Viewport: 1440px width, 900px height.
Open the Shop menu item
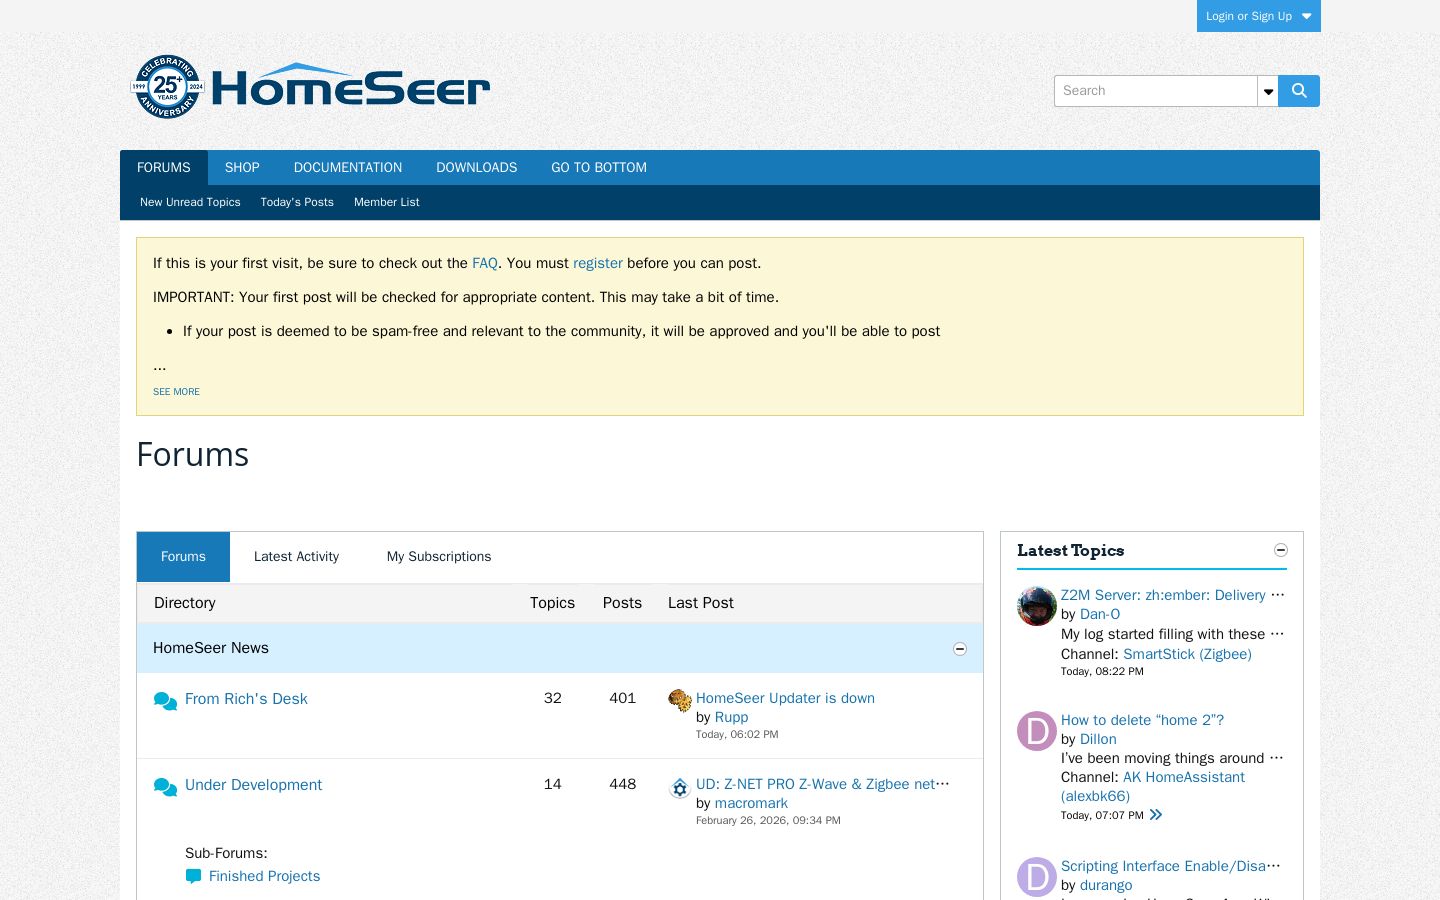coord(242,168)
